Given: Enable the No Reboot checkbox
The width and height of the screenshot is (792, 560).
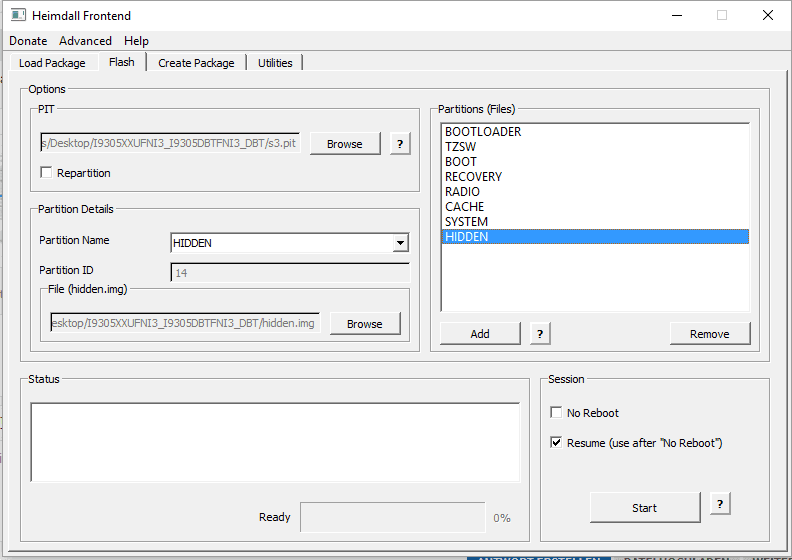Looking at the screenshot, I should click(x=556, y=413).
